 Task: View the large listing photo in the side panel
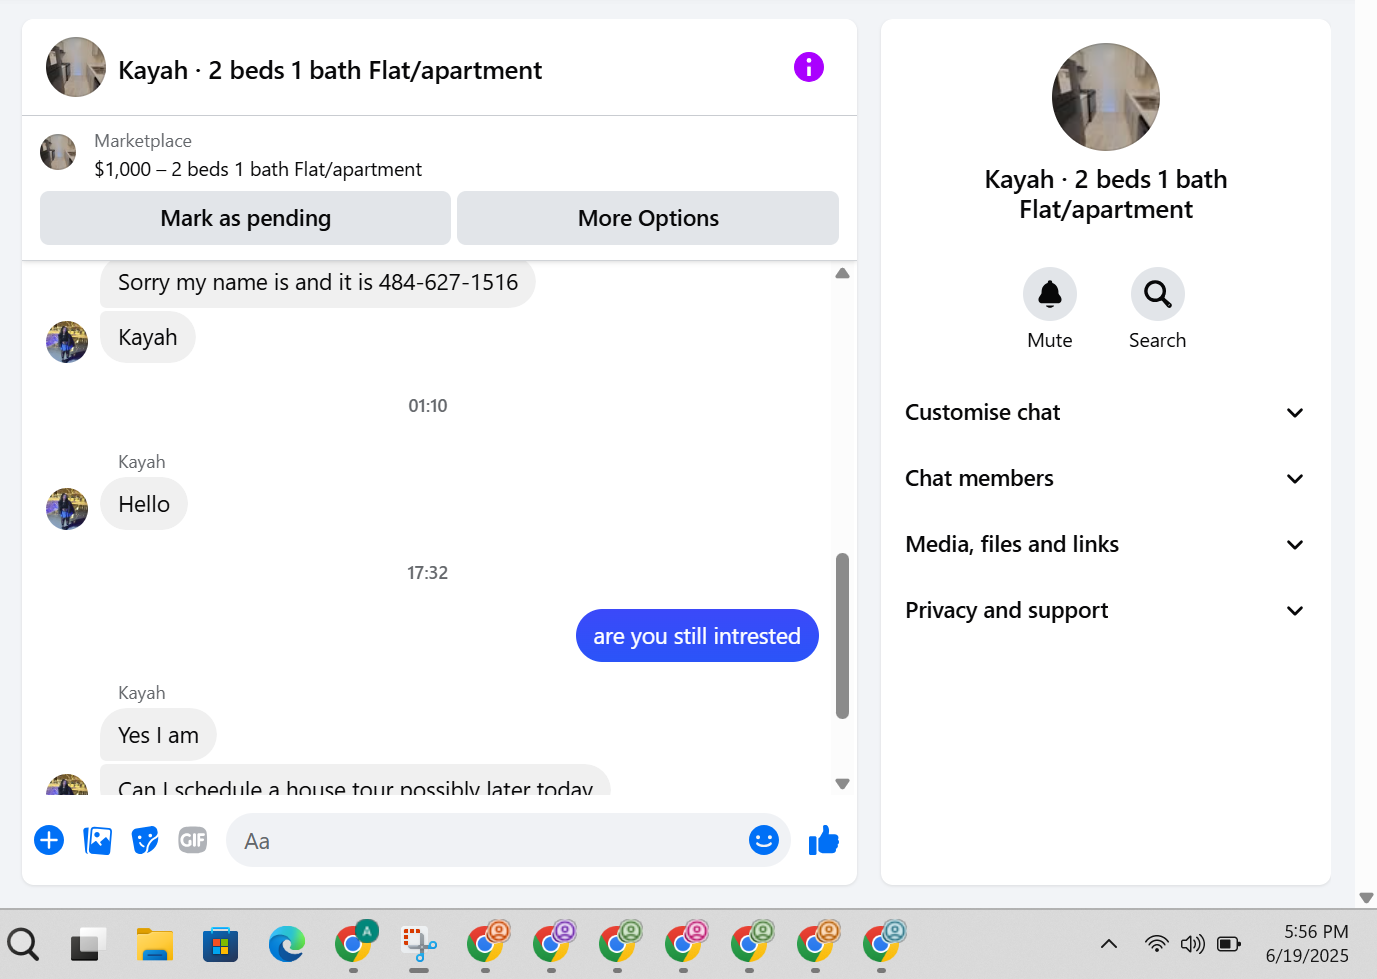pyautogui.click(x=1106, y=97)
